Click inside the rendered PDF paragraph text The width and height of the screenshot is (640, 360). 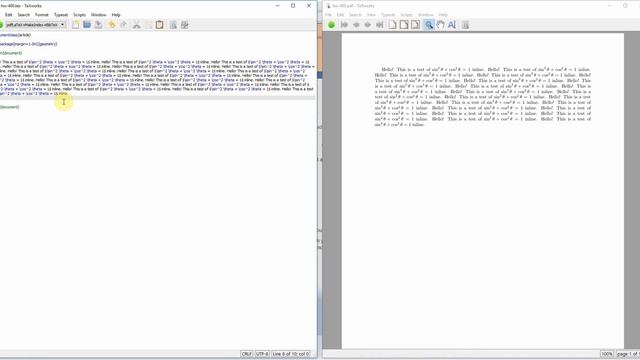click(482, 97)
